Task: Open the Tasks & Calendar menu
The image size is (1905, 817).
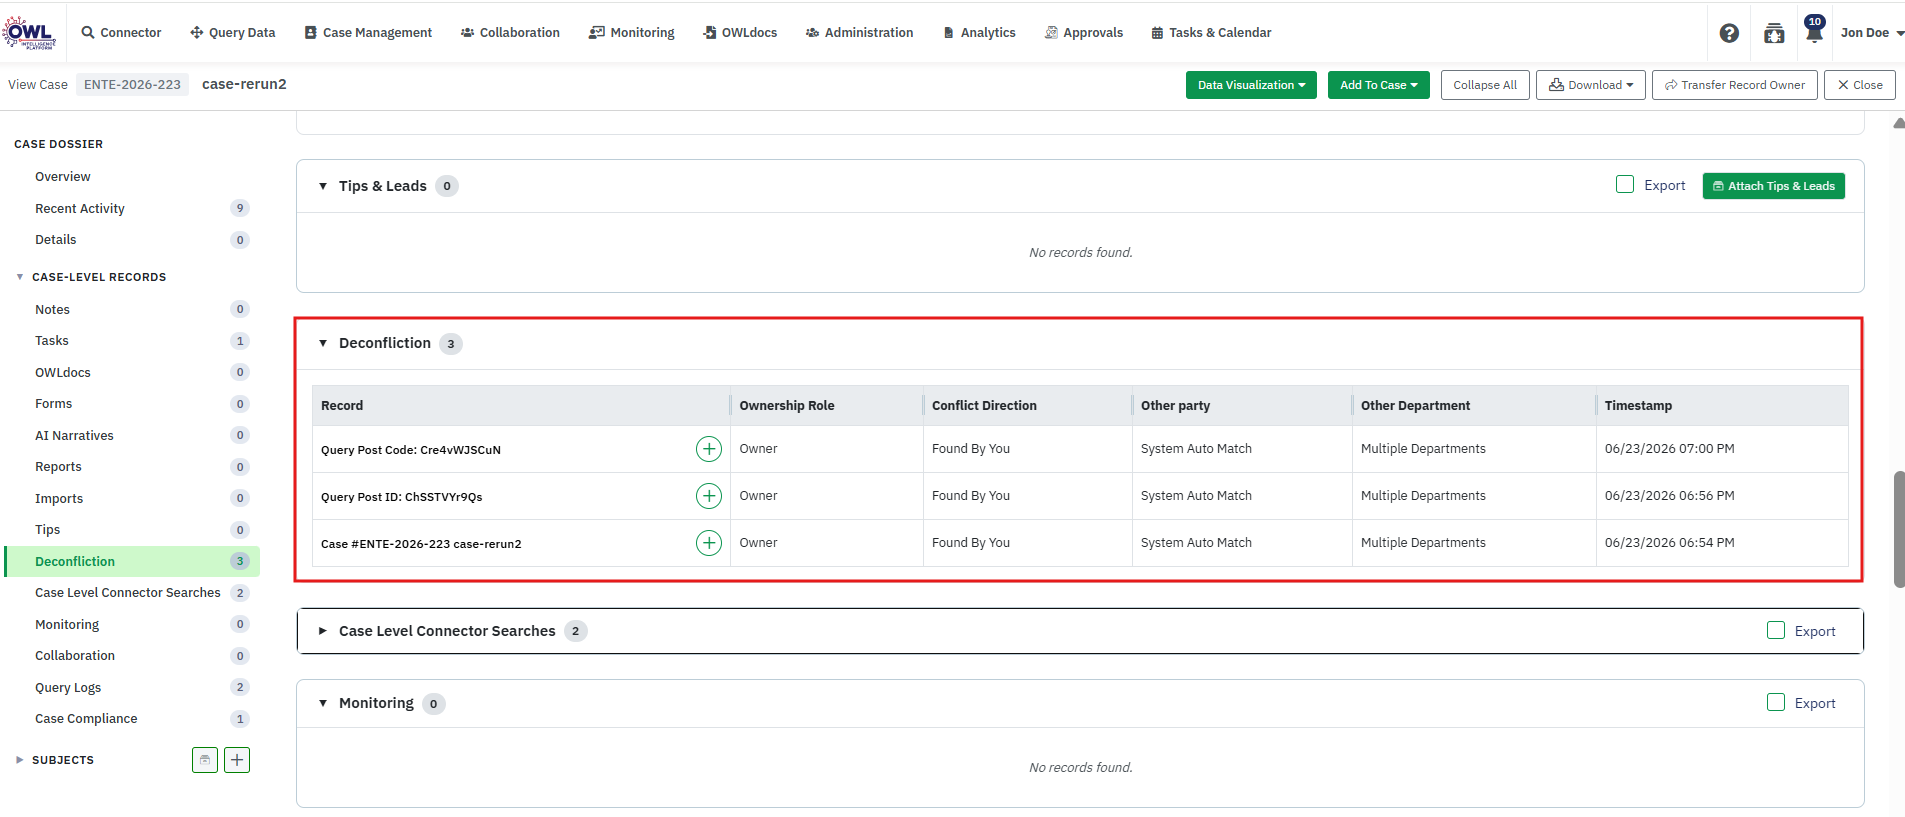Action: click(x=1212, y=33)
